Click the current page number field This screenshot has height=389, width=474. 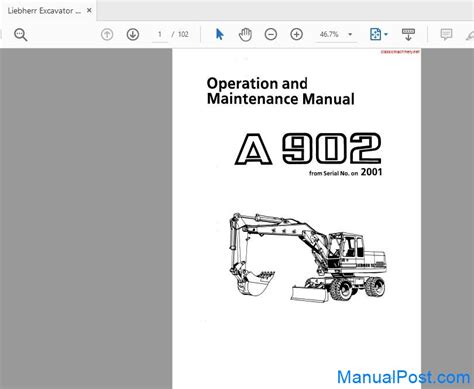coord(160,34)
